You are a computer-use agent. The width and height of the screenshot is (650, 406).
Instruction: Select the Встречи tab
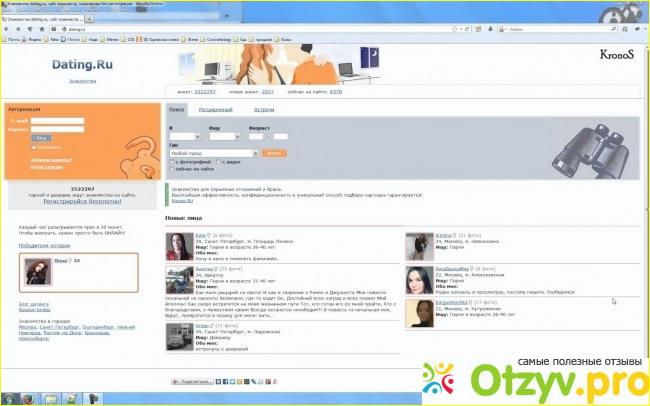click(264, 108)
